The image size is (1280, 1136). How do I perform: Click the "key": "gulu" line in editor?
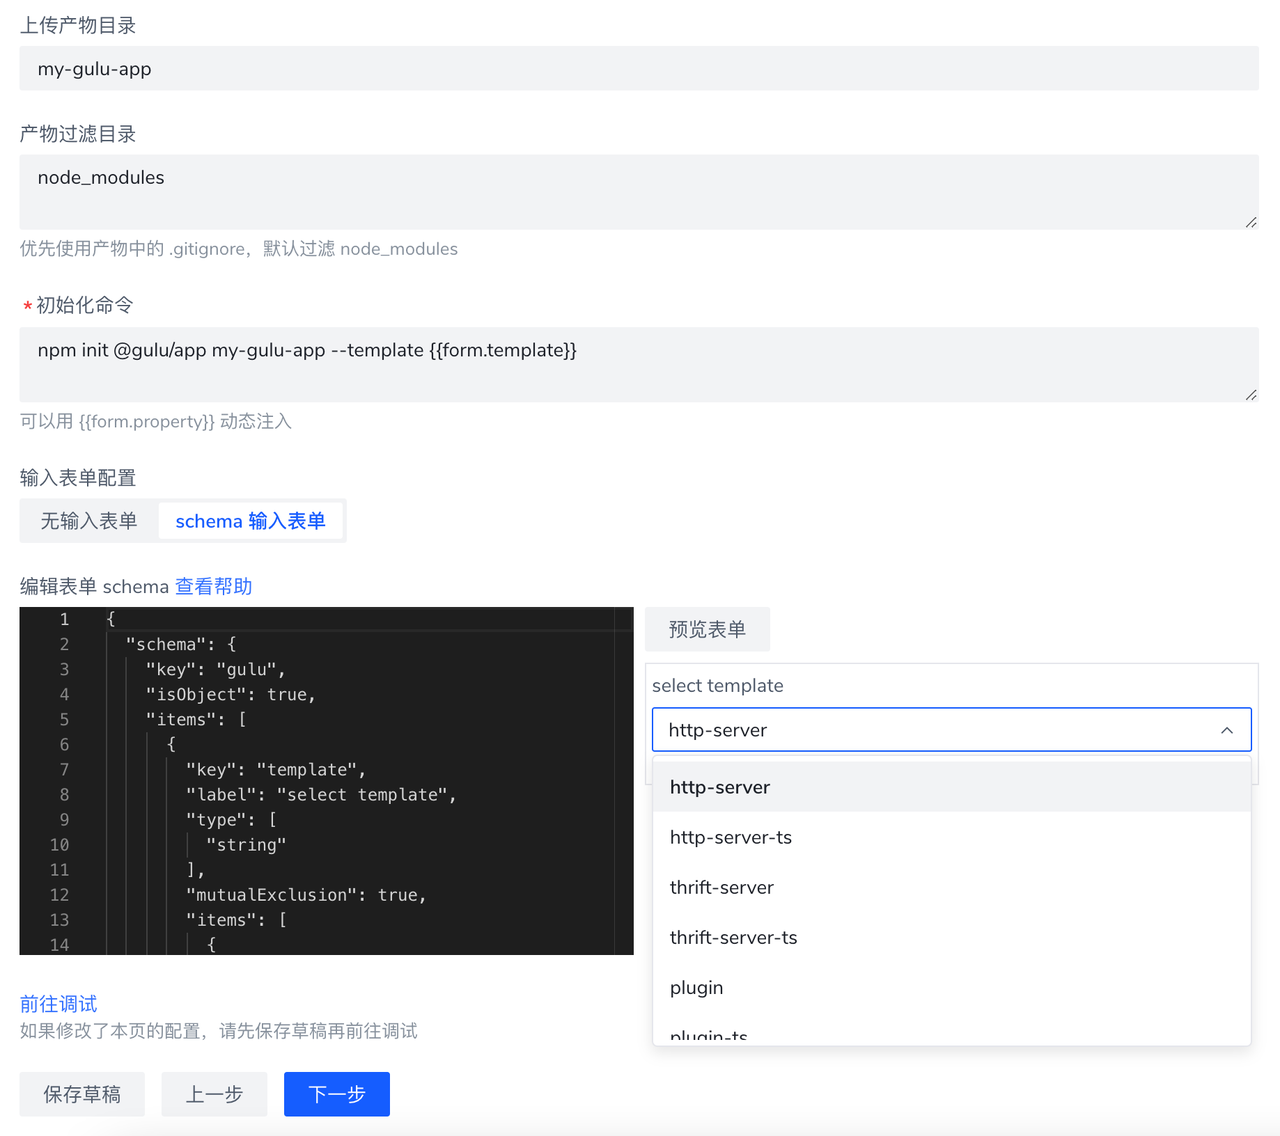pos(216,669)
